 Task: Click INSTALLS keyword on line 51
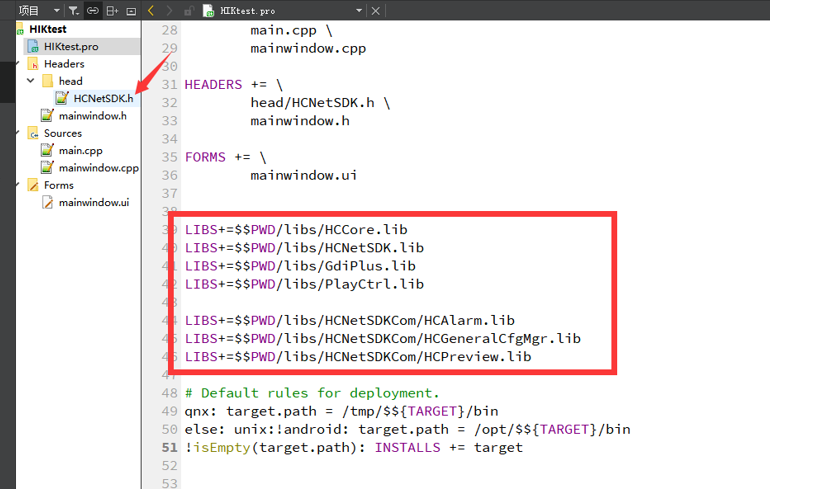407,448
